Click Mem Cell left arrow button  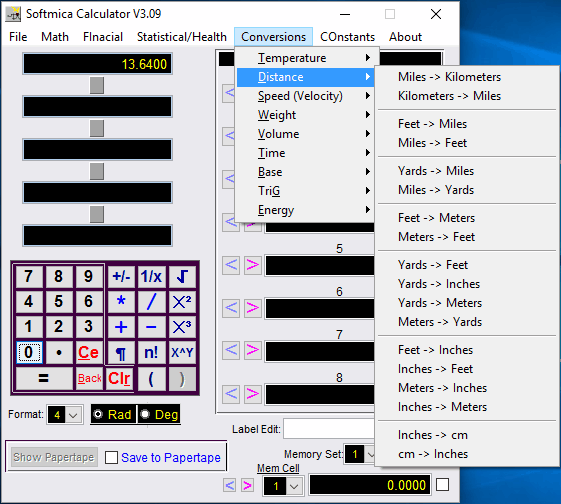[x=229, y=485]
